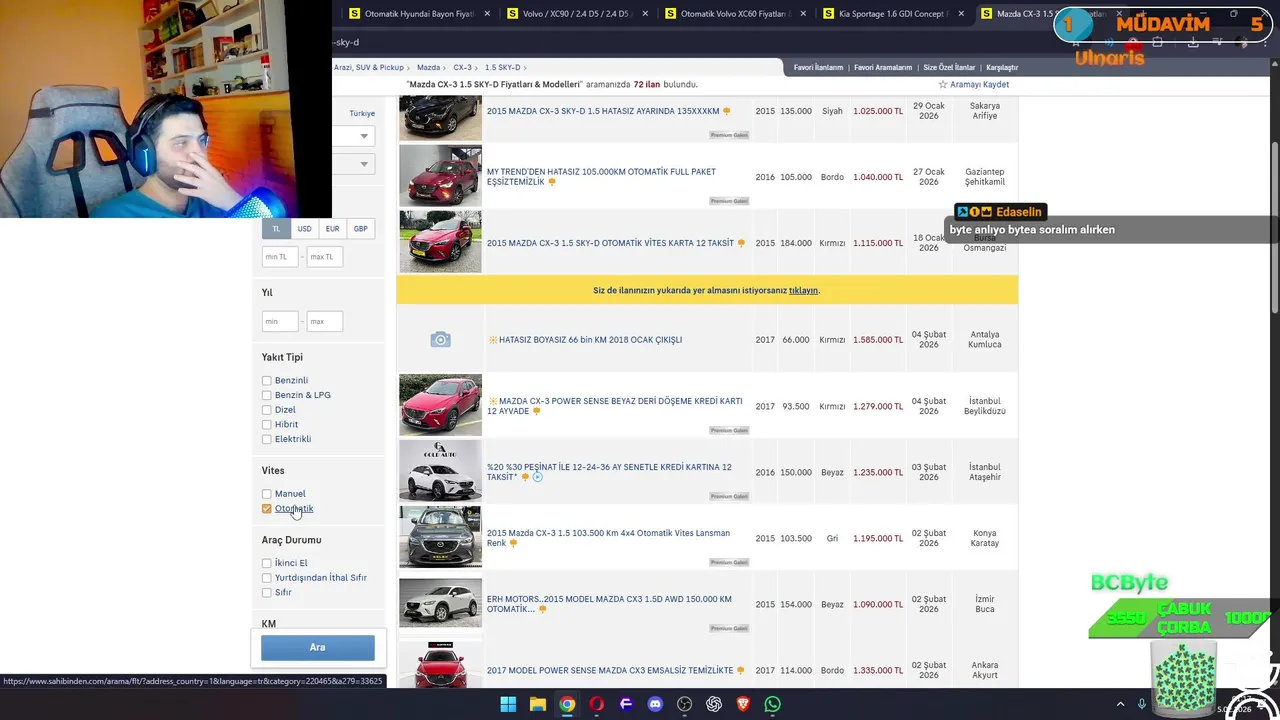Click the orange badge icon after '135XXXKM'
This screenshot has width=1280, height=720.
[726, 111]
